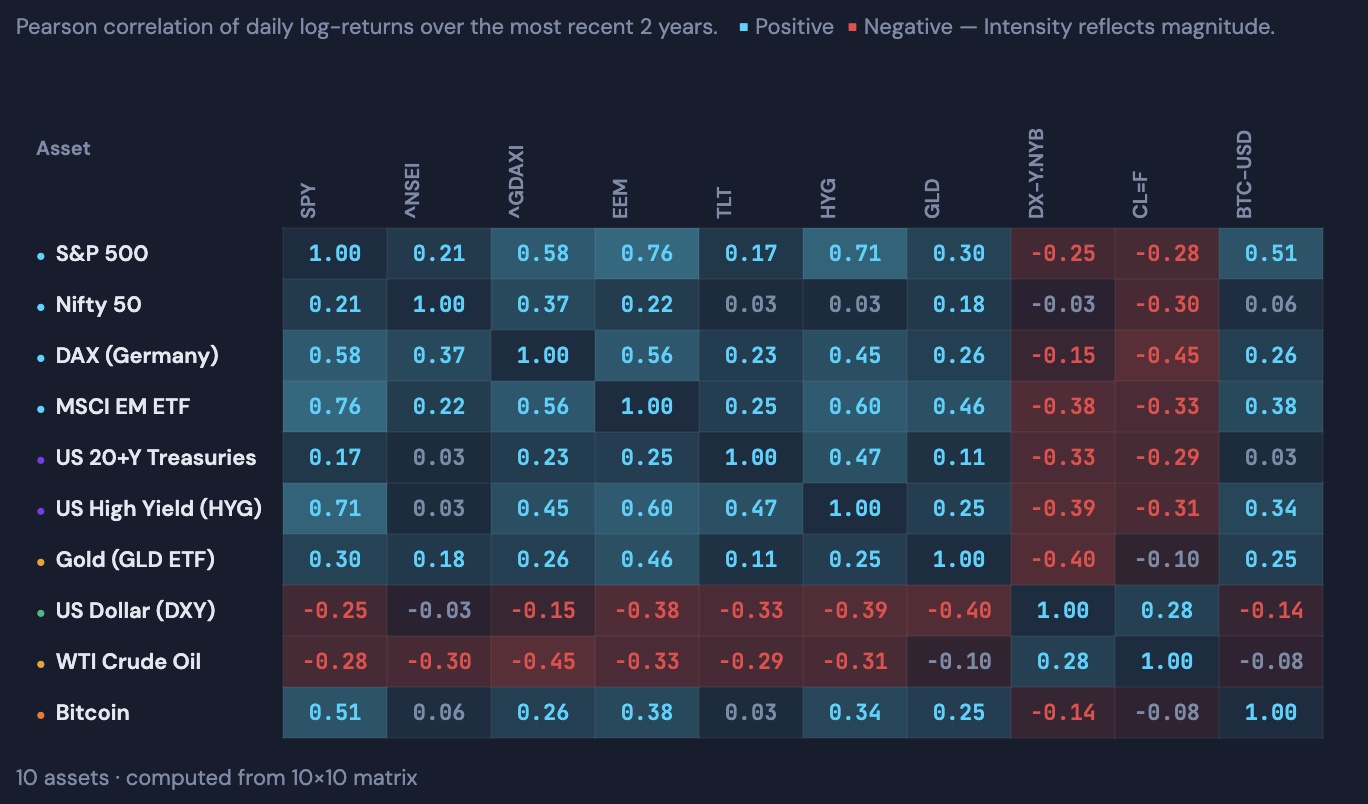1368x804 pixels.
Task: Click the US 20+Y Treasuries row label
Action: tap(156, 458)
